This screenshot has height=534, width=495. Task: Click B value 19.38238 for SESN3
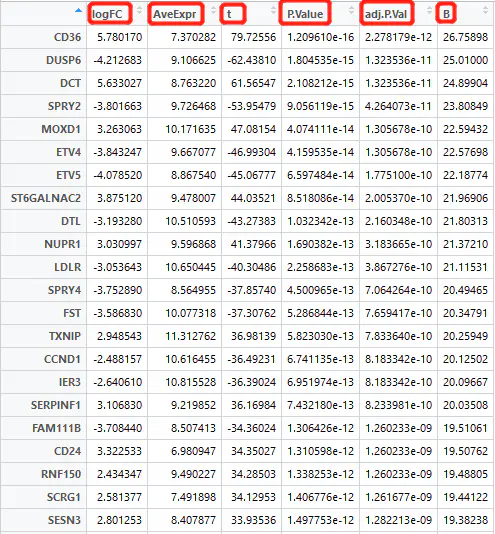(x=465, y=520)
